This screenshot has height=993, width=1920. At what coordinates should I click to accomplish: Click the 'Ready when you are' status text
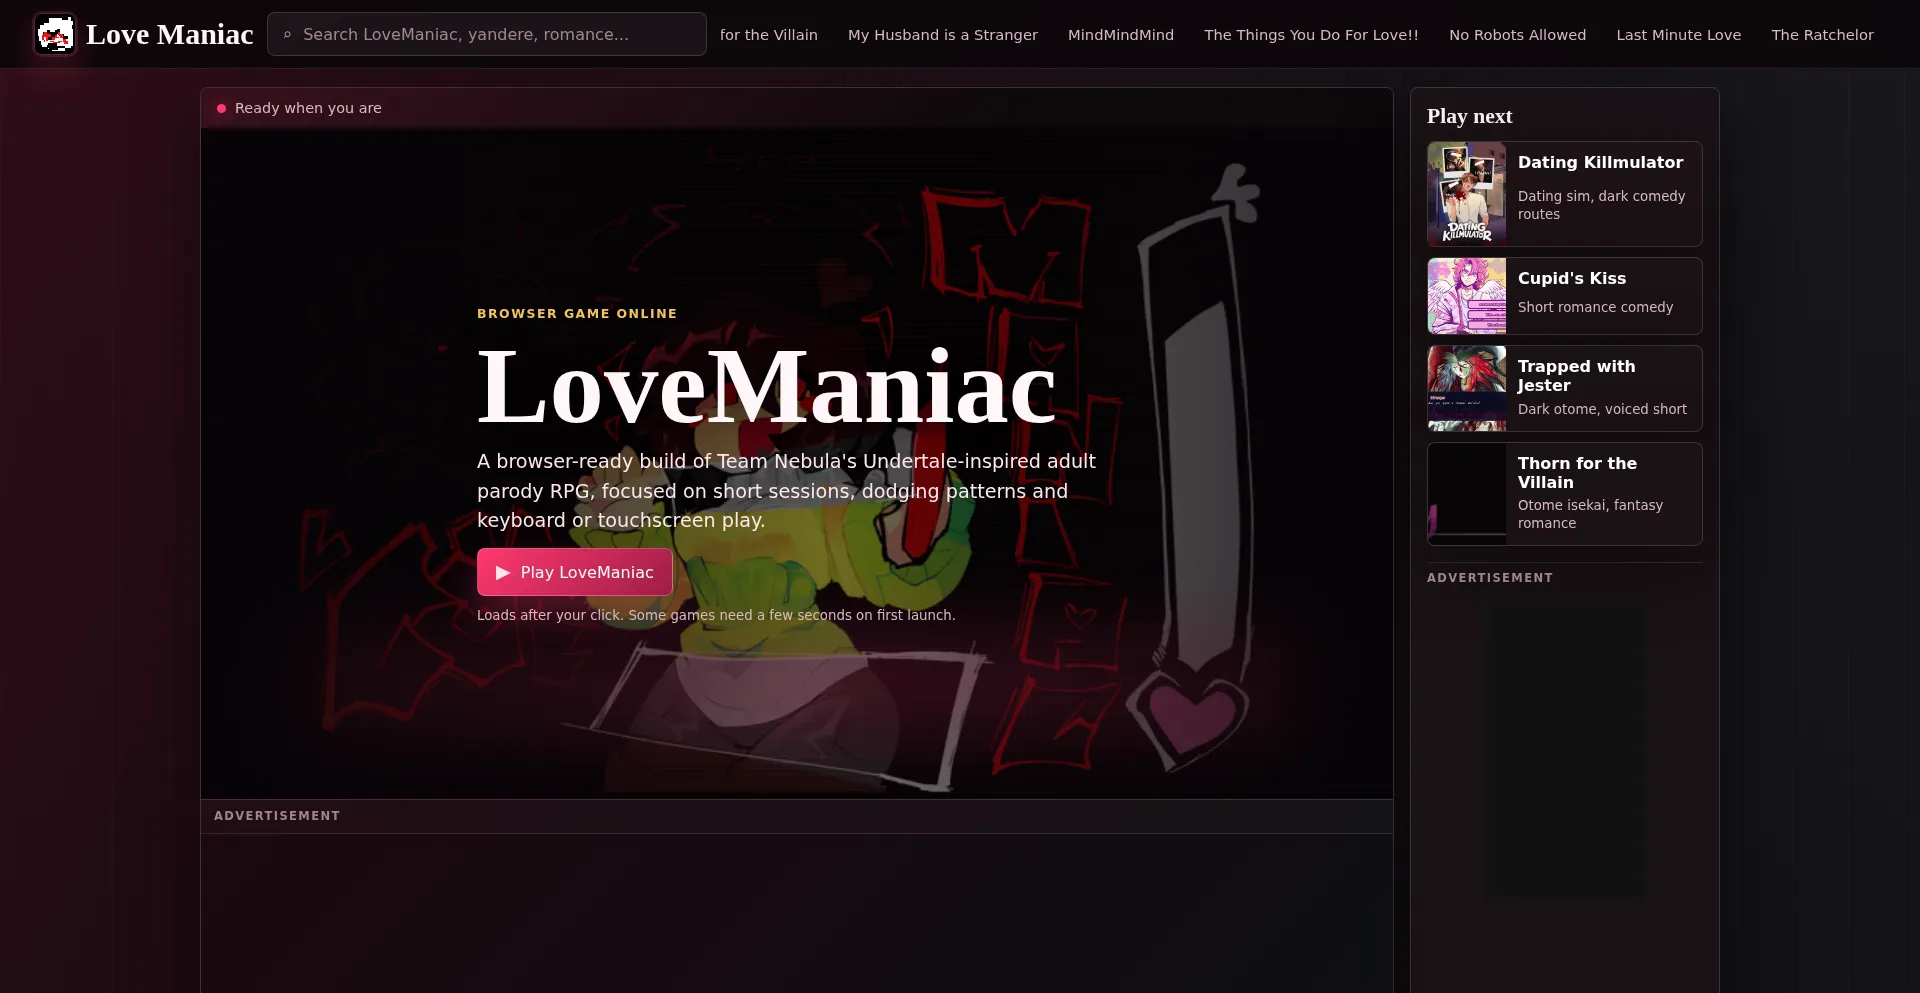[x=308, y=108]
